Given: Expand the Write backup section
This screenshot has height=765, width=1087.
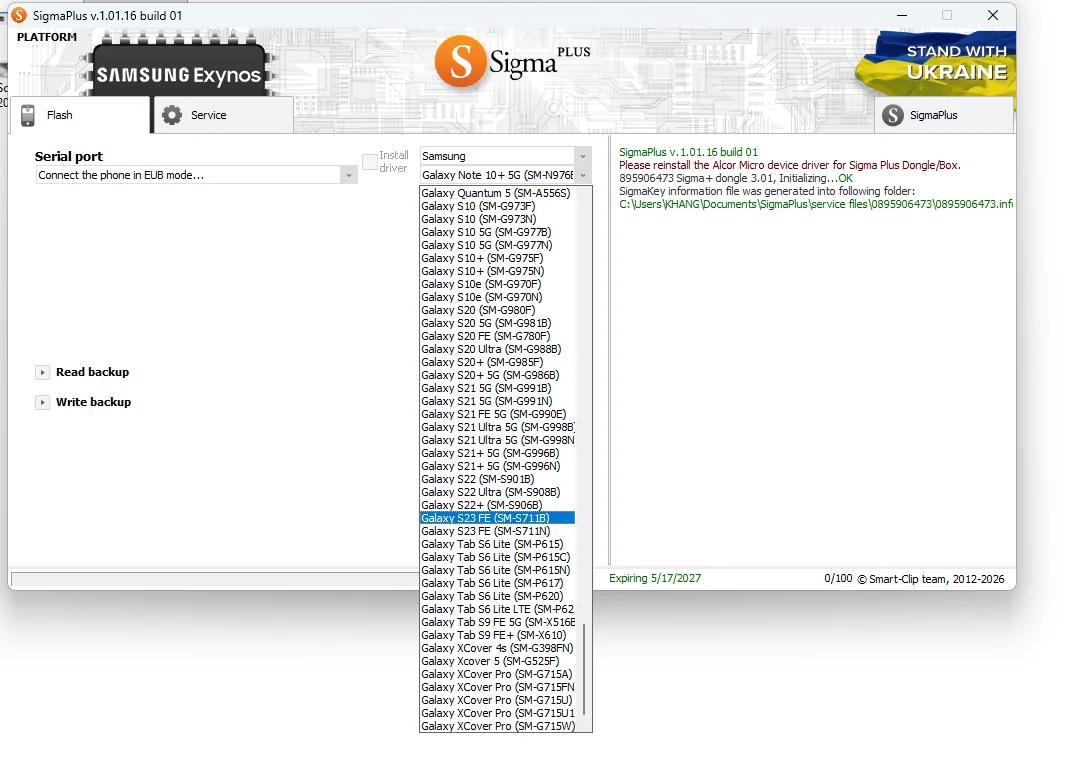Looking at the screenshot, I should (x=42, y=403).
